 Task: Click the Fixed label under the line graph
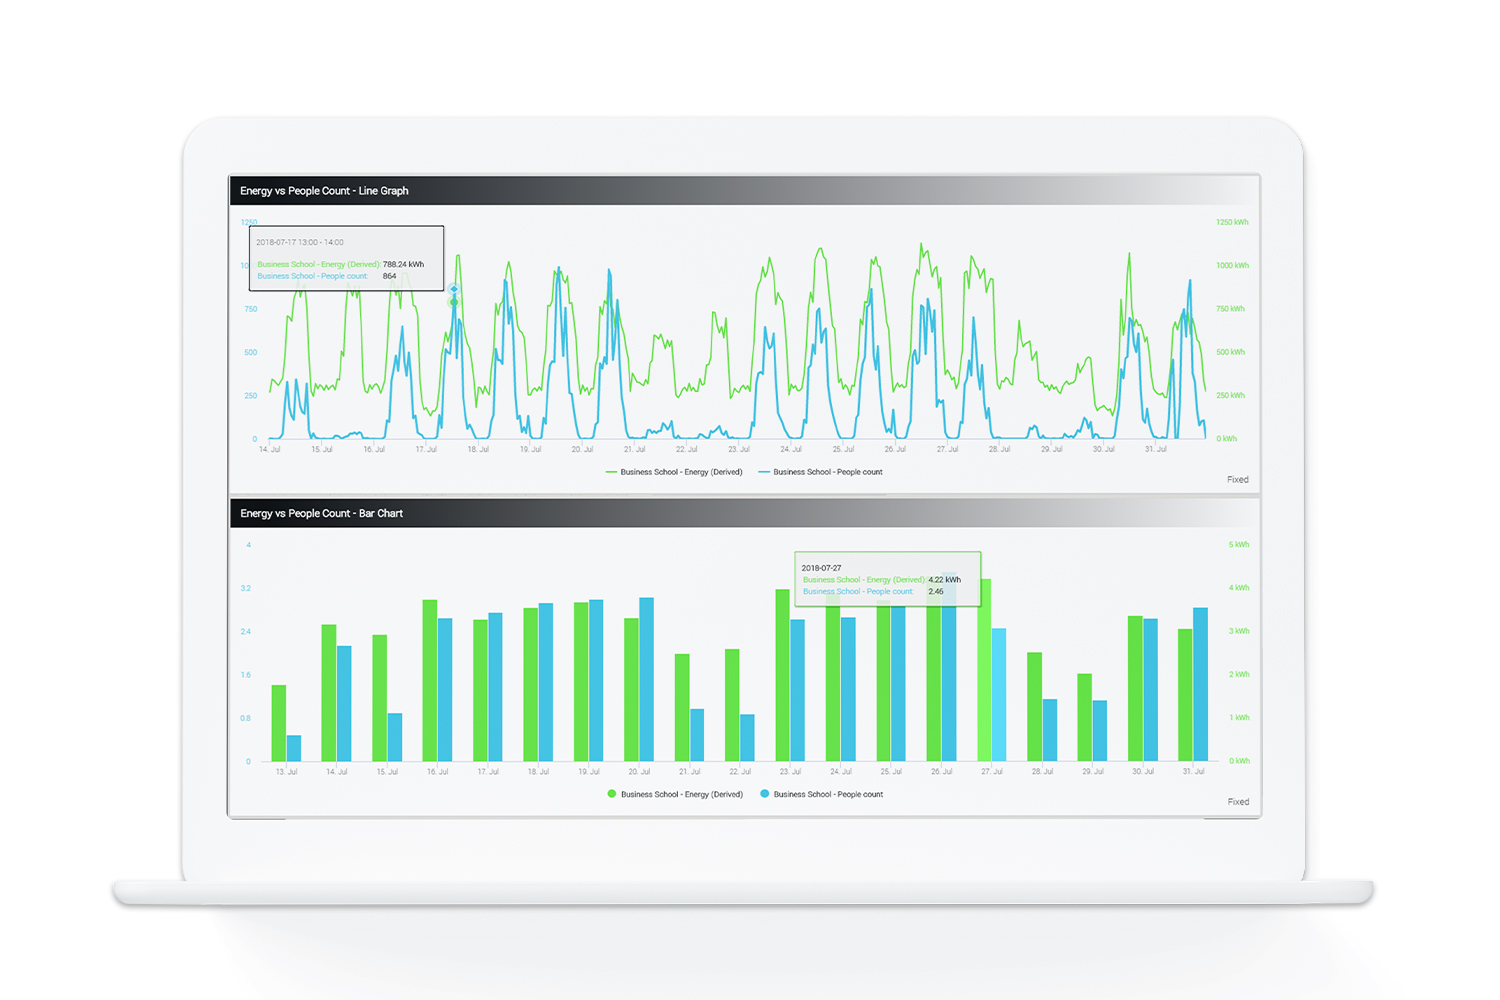pyautogui.click(x=1238, y=480)
